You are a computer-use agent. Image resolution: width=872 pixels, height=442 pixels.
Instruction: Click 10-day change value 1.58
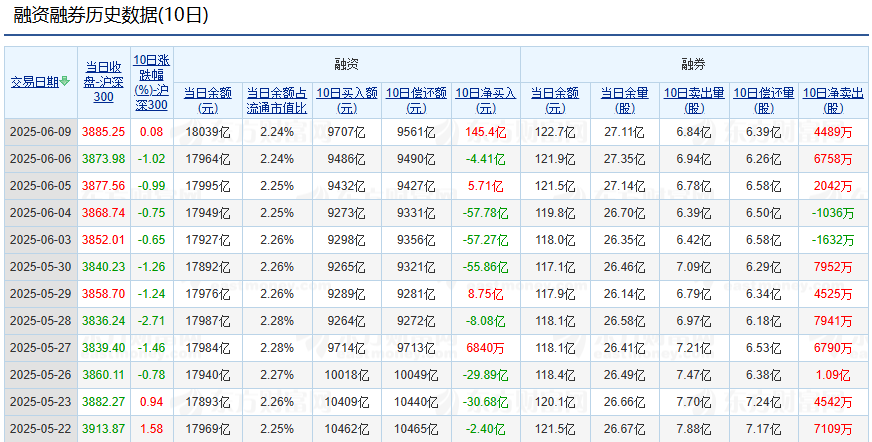[x=152, y=429]
